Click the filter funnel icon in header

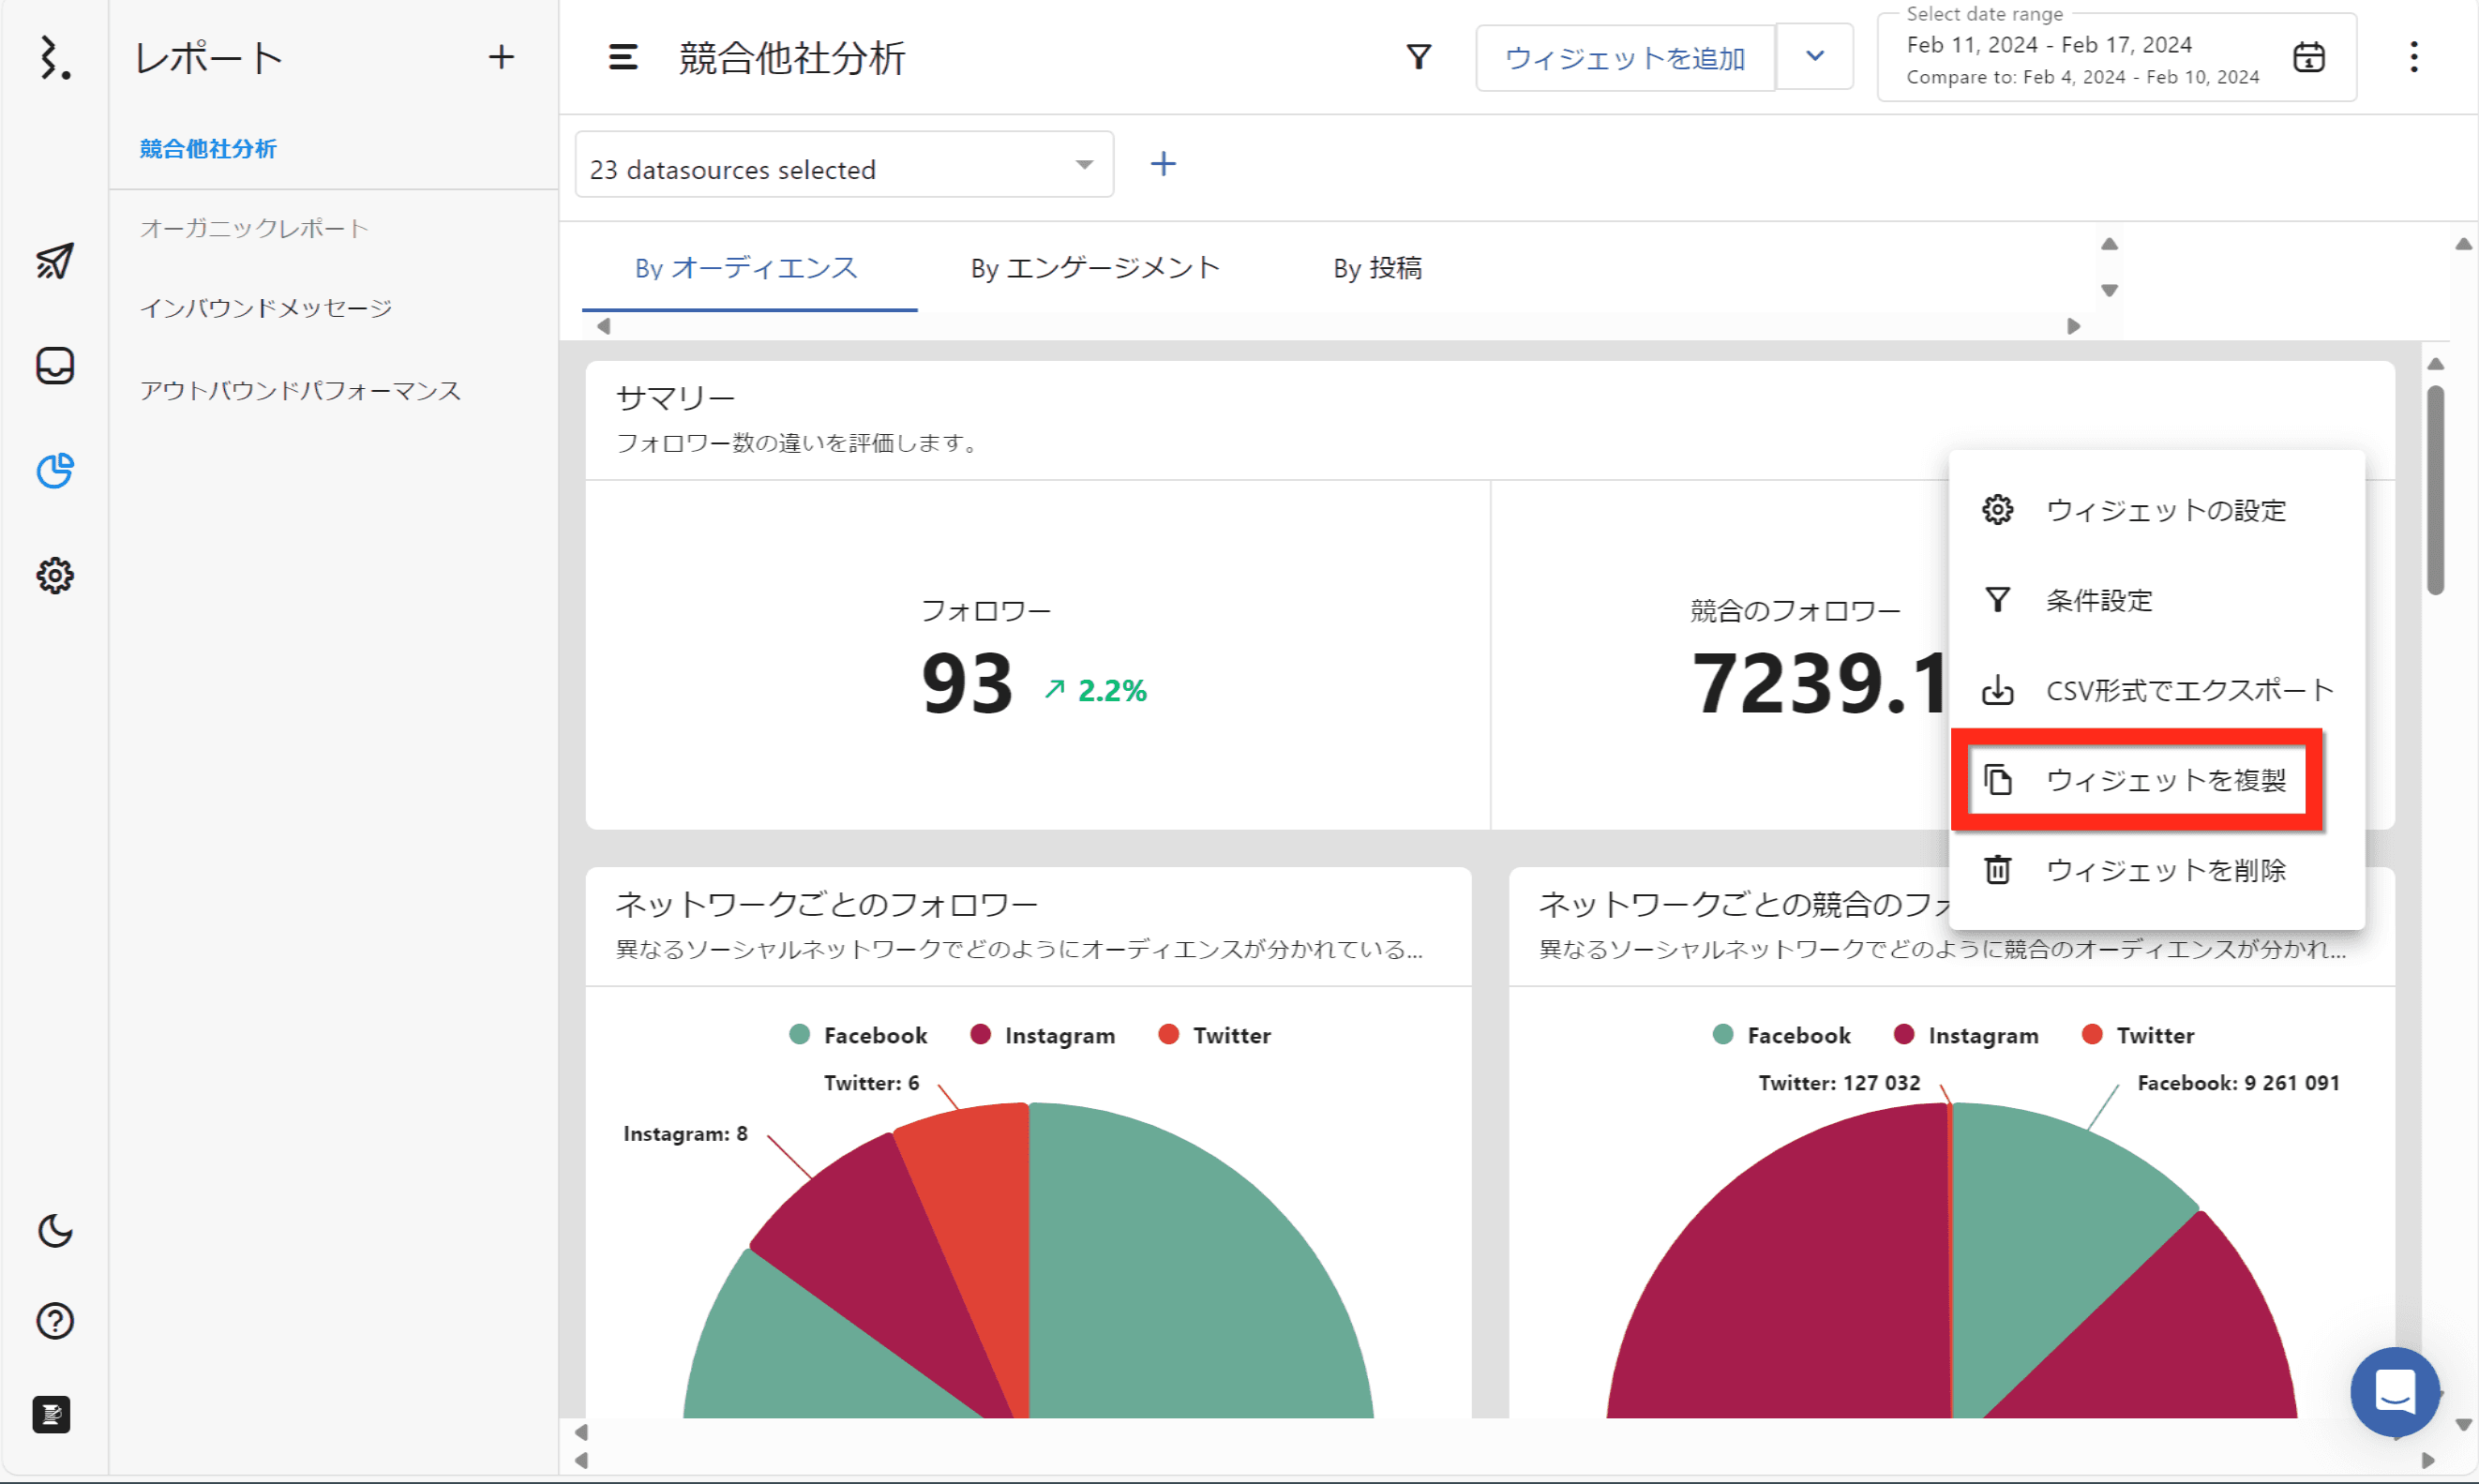(1418, 57)
